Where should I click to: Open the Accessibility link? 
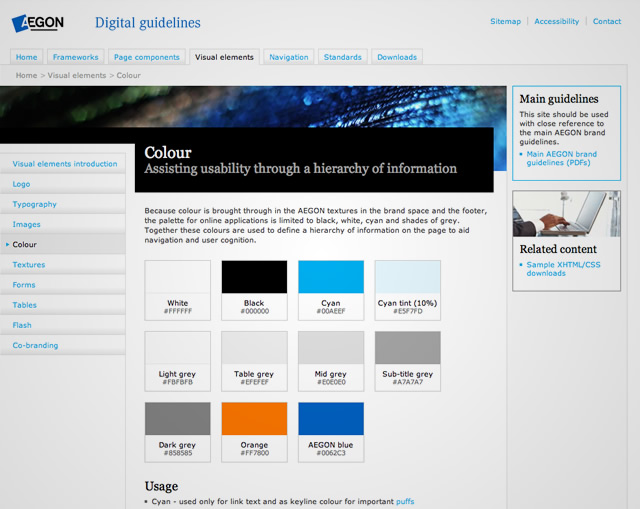(x=556, y=21)
